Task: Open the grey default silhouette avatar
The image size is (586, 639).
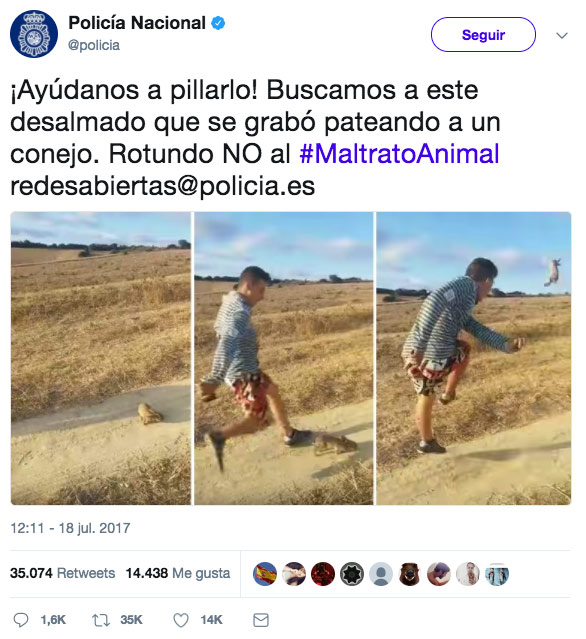Action: point(381,574)
